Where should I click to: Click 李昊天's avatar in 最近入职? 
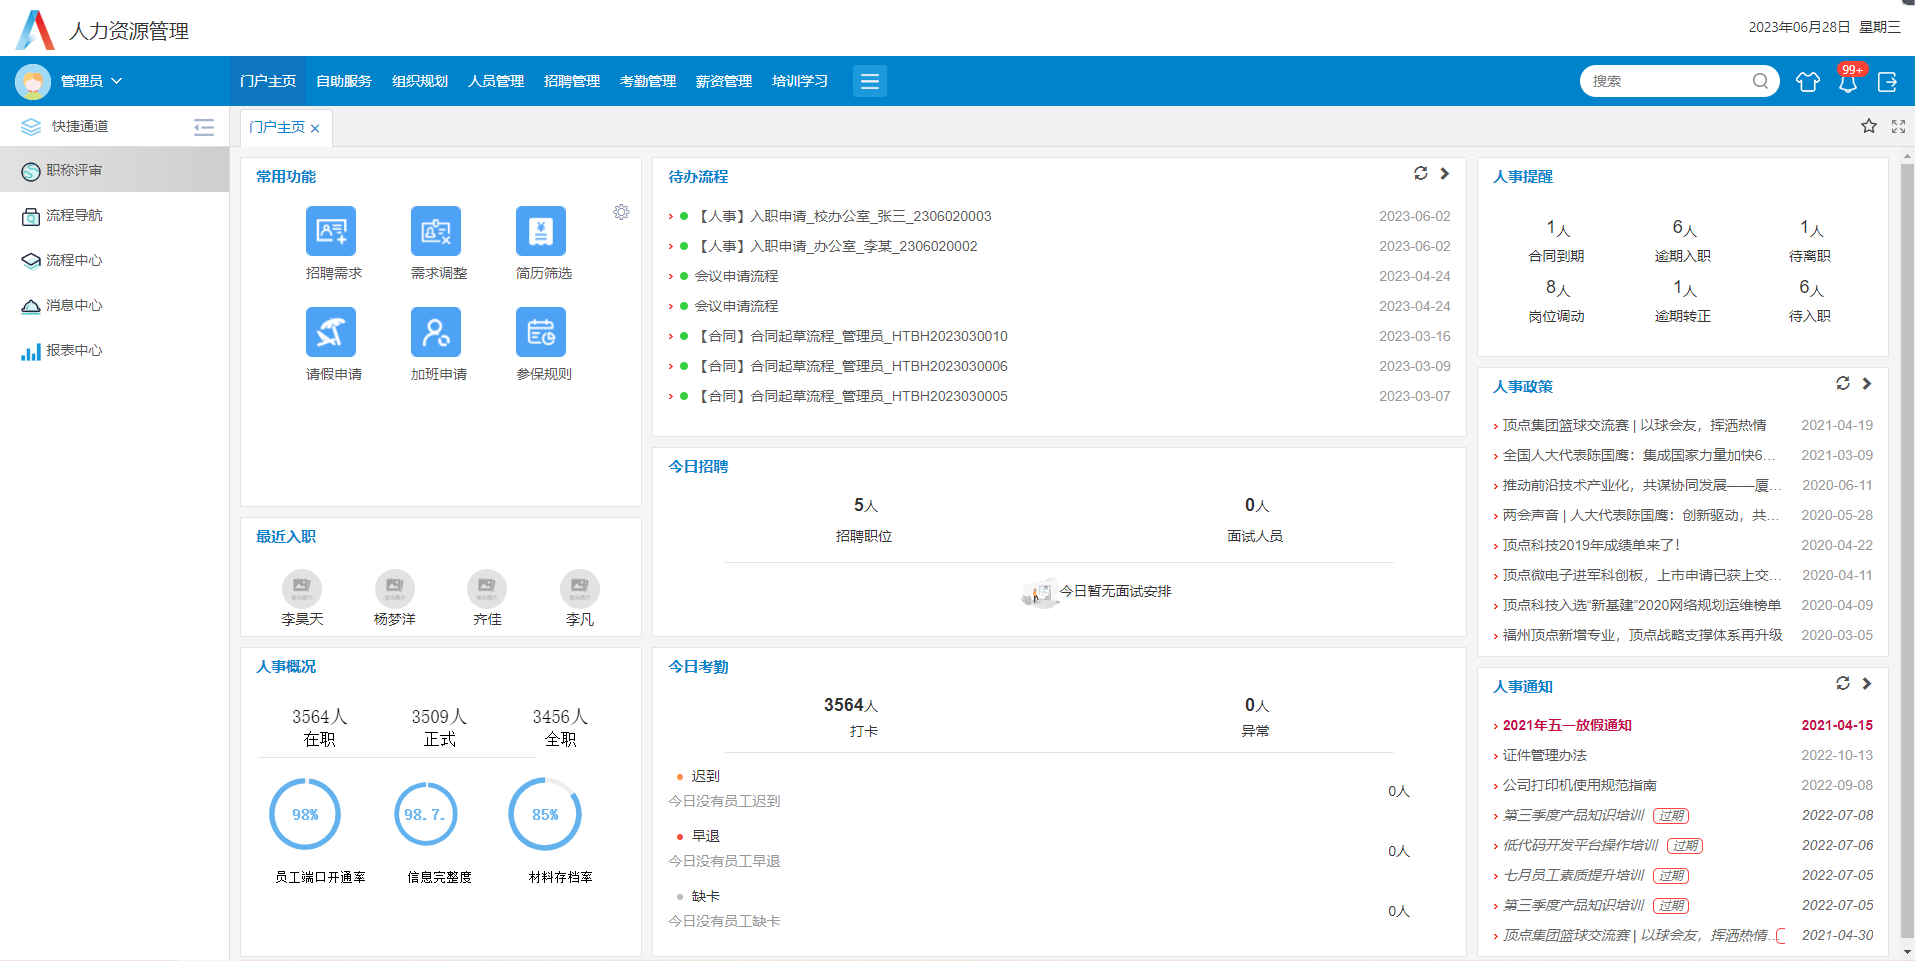click(x=302, y=588)
